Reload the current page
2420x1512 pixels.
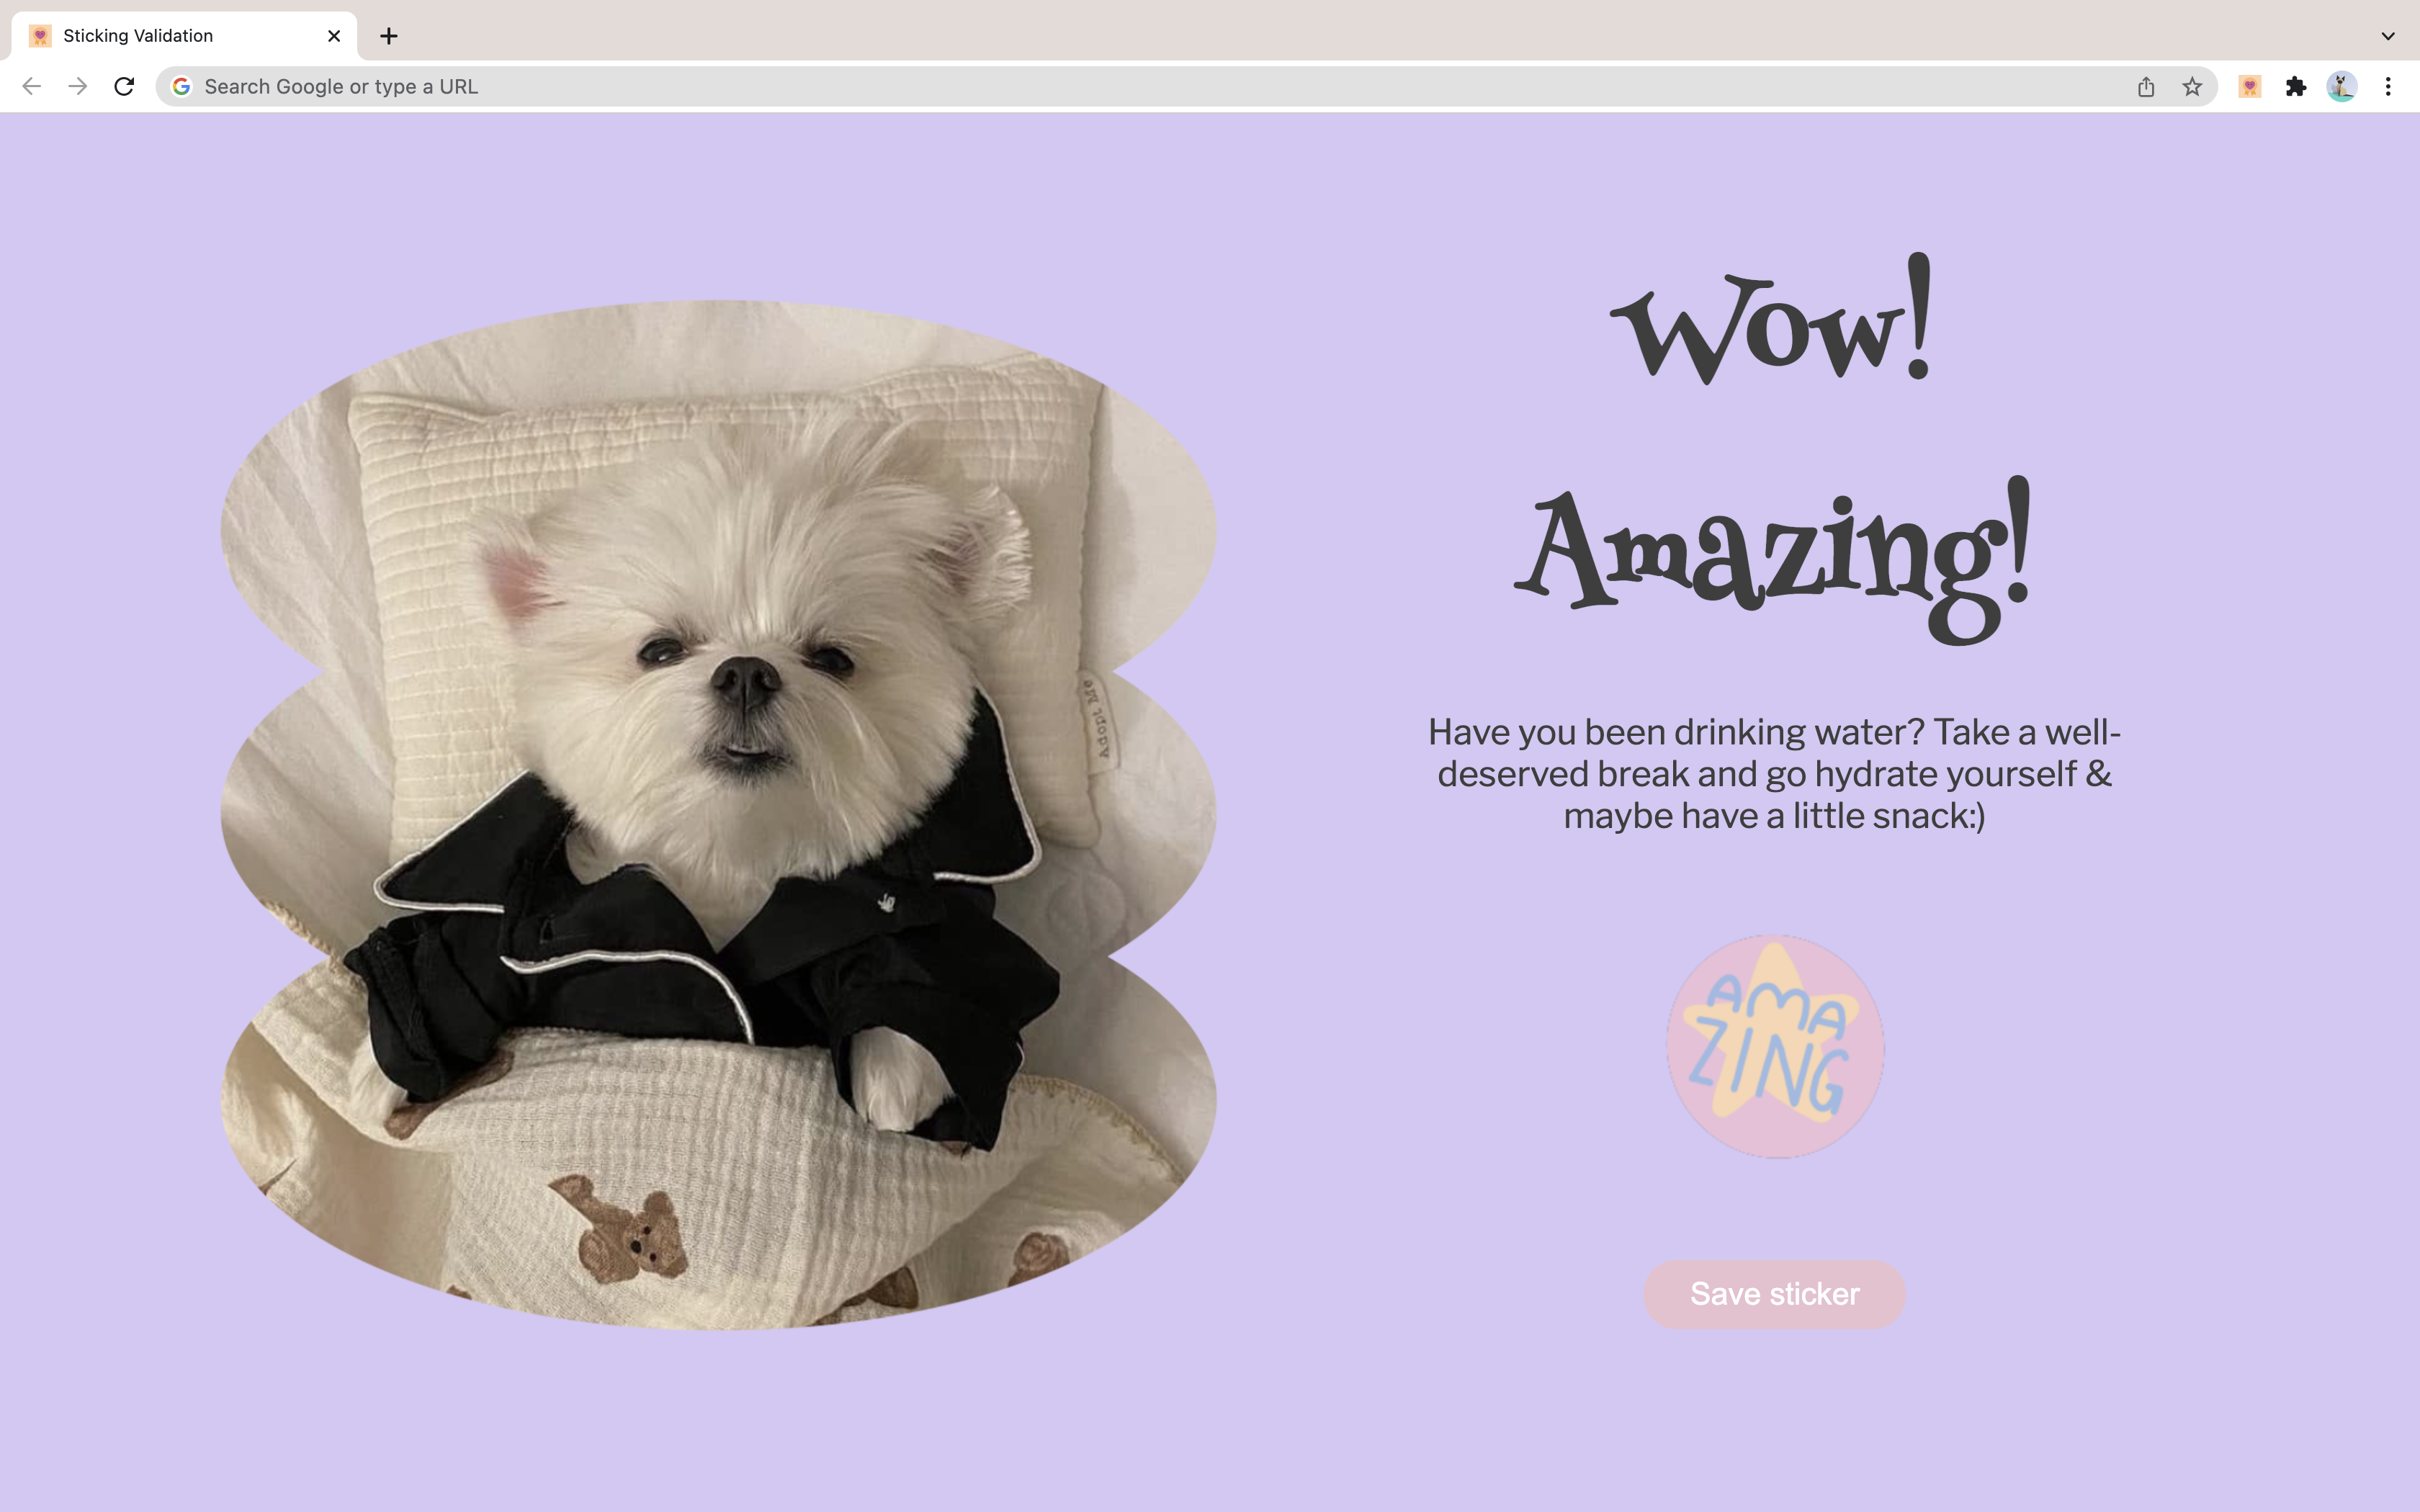tap(124, 87)
